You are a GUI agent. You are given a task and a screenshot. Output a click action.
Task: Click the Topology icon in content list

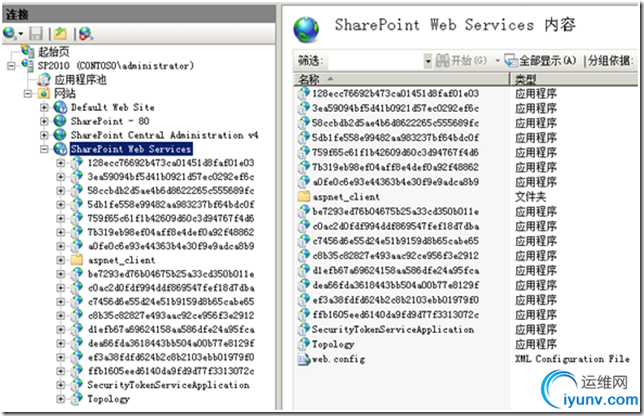[x=304, y=344]
